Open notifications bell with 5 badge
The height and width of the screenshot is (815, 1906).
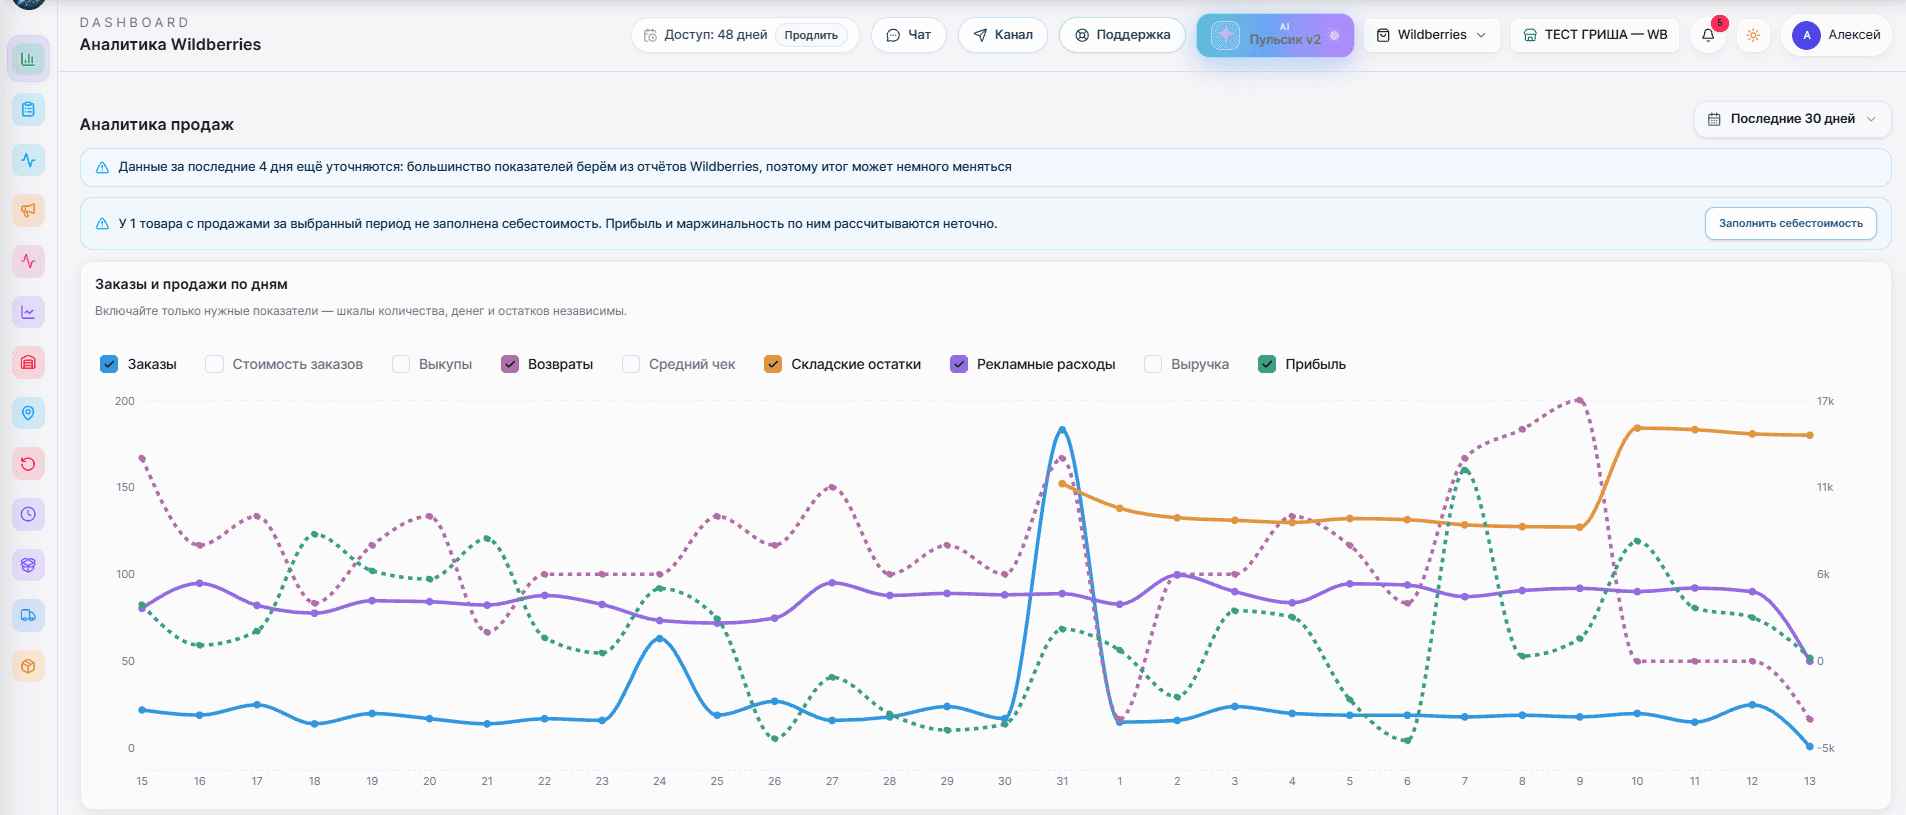1708,35
